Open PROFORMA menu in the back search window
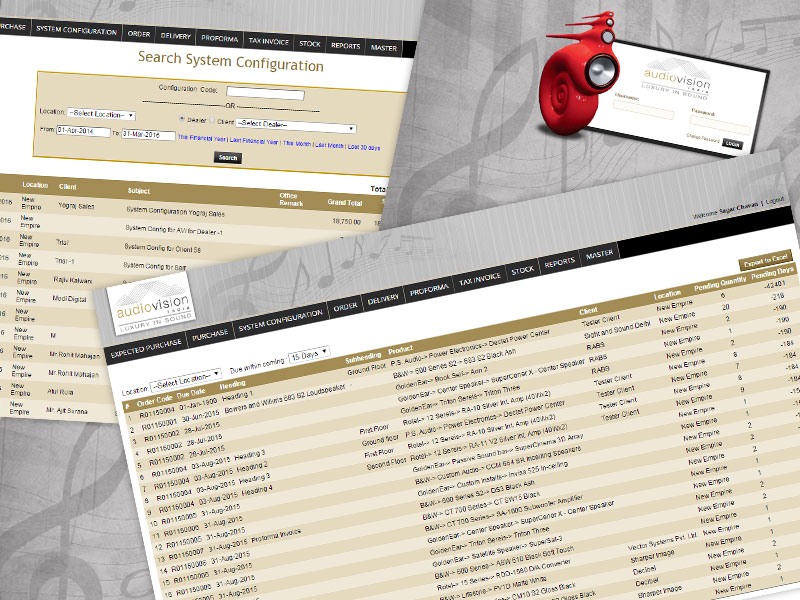This screenshot has width=800, height=600. (x=219, y=39)
